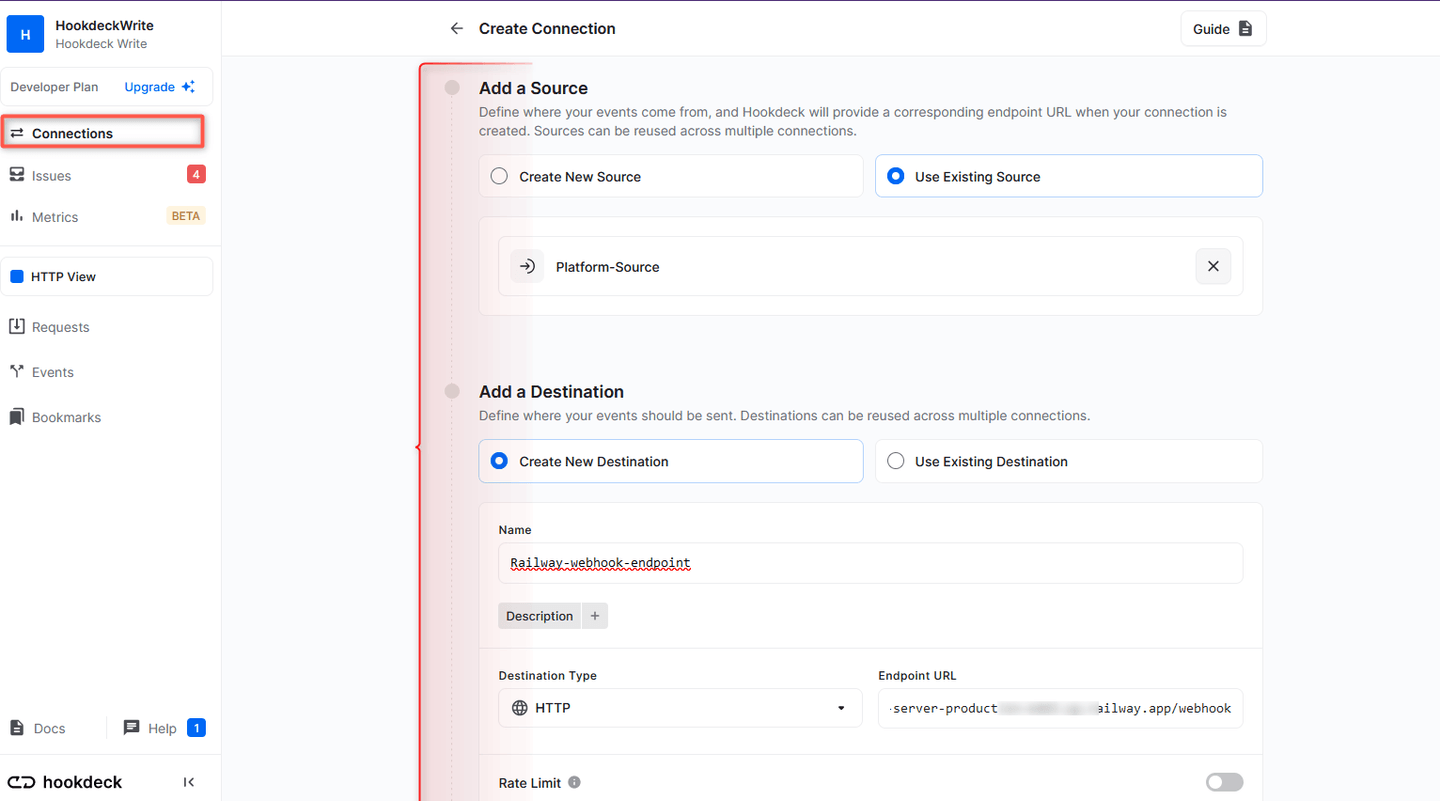This screenshot has height=801, width=1440.
Task: Select the Create New Source radio button
Action: coord(499,175)
